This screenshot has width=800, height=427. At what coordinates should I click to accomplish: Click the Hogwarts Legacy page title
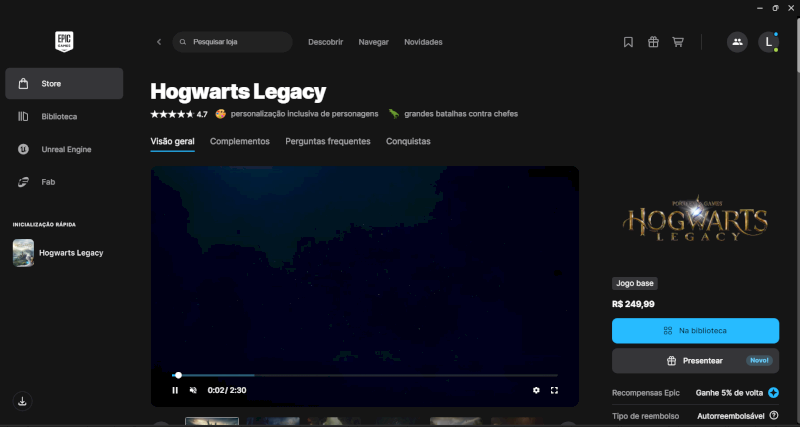tap(238, 92)
